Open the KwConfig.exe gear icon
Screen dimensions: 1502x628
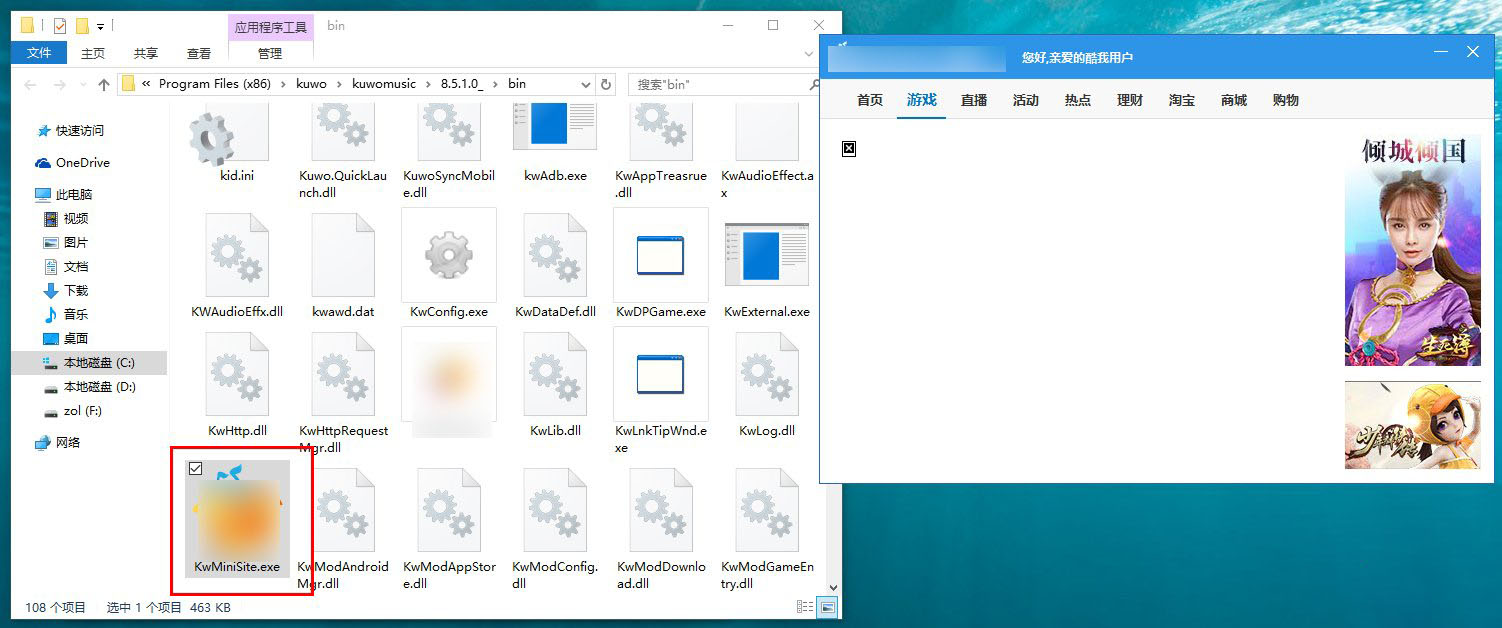coord(449,257)
